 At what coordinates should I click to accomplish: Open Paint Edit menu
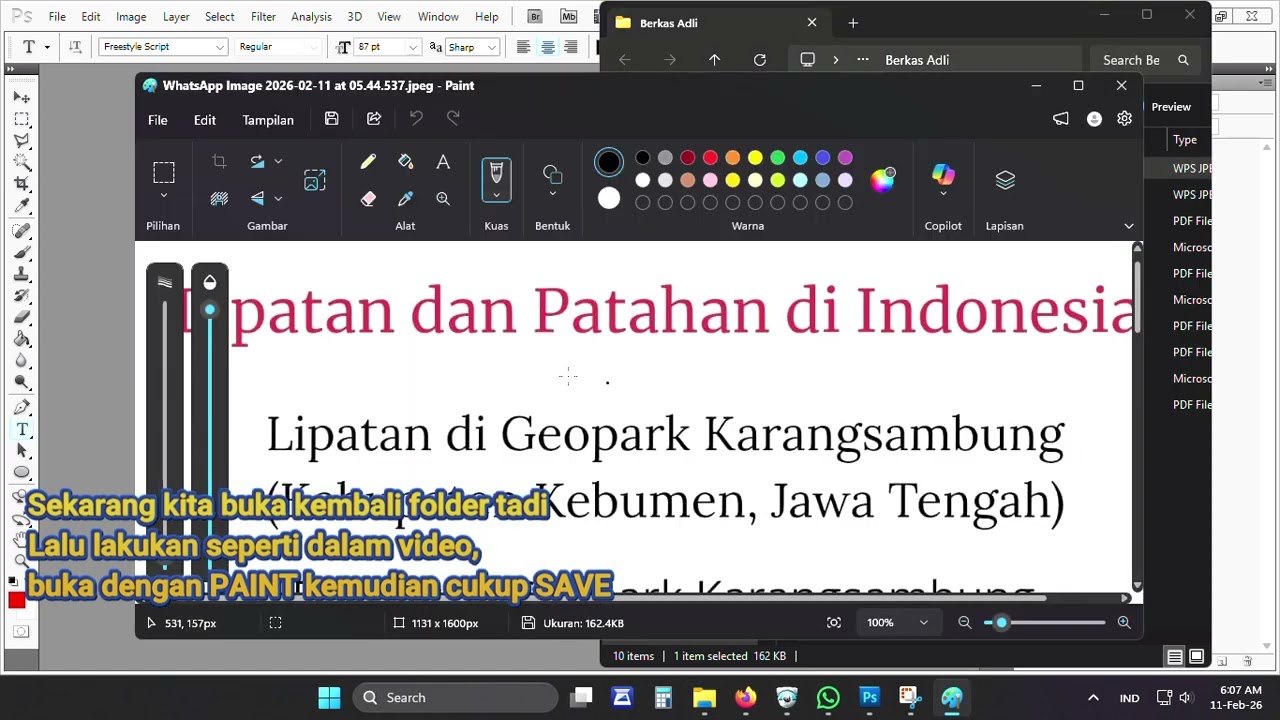click(x=205, y=120)
